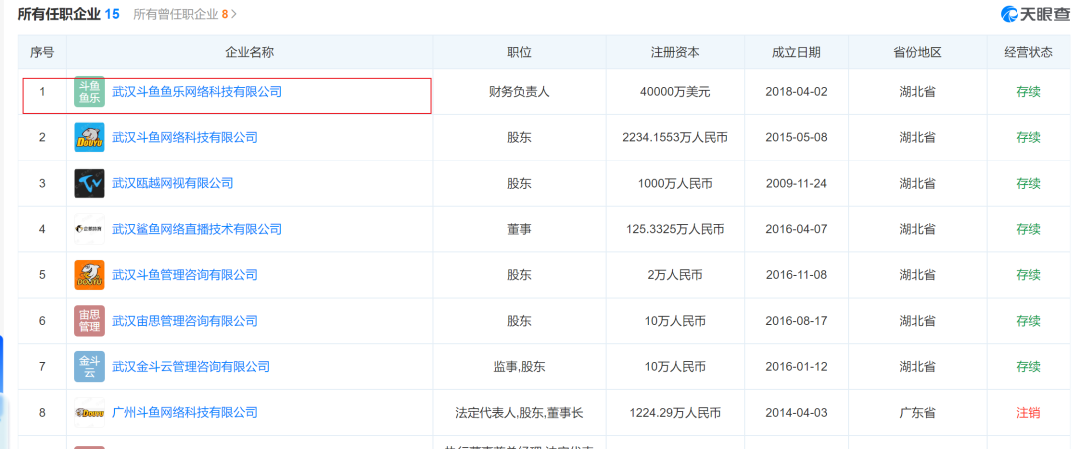The image size is (1080, 449).
Task: Click the 2万人民币 capital cell
Action: click(x=675, y=275)
